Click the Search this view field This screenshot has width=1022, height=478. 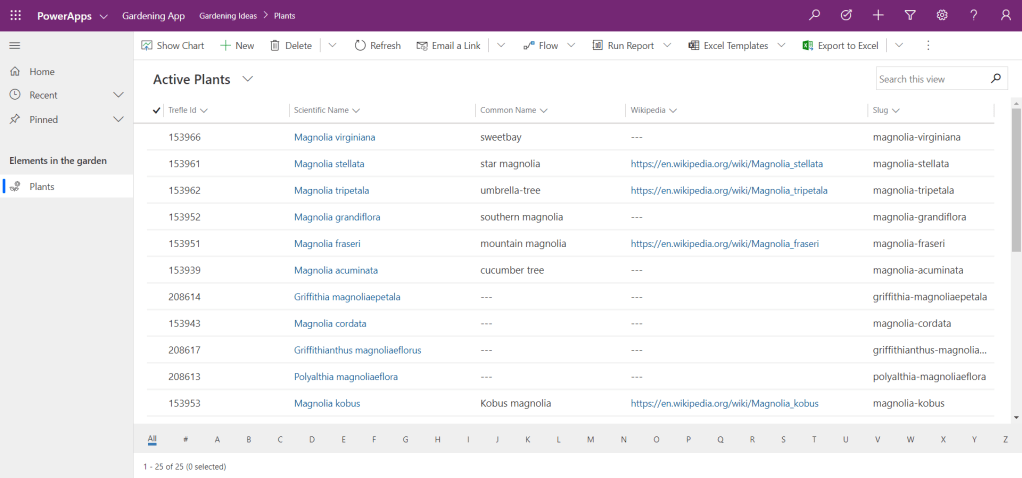point(930,79)
